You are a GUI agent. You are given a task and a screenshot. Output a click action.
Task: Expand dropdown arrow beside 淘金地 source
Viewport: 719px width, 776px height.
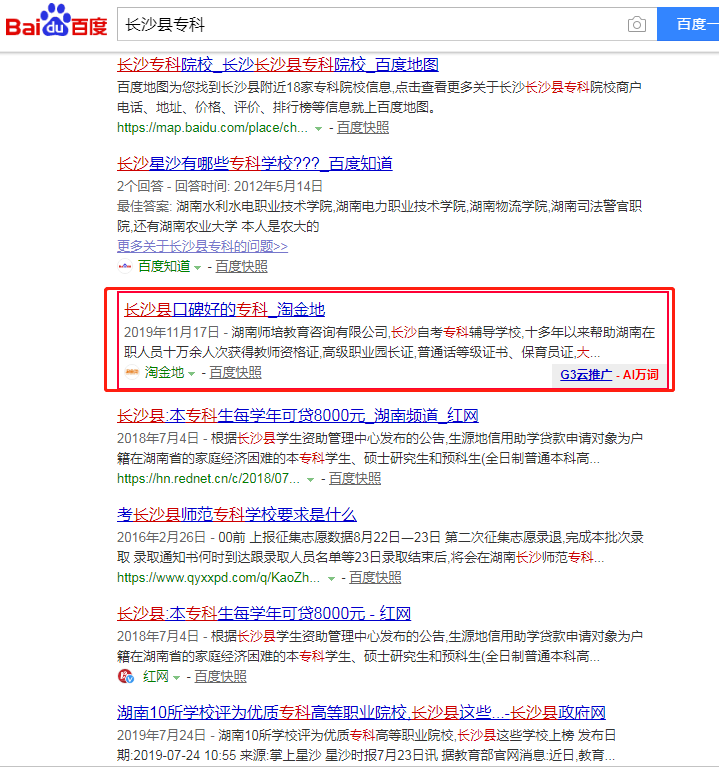point(192,374)
